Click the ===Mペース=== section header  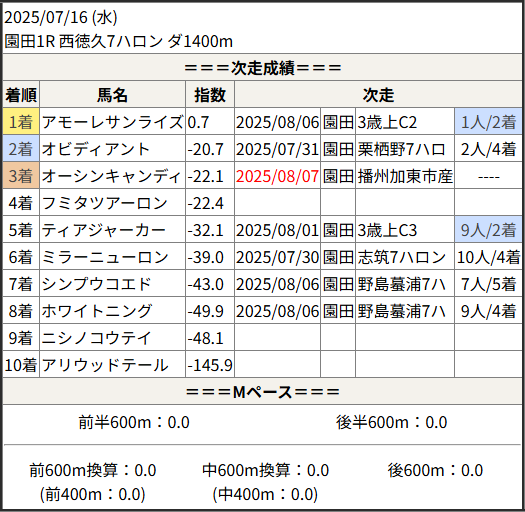(x=262, y=391)
